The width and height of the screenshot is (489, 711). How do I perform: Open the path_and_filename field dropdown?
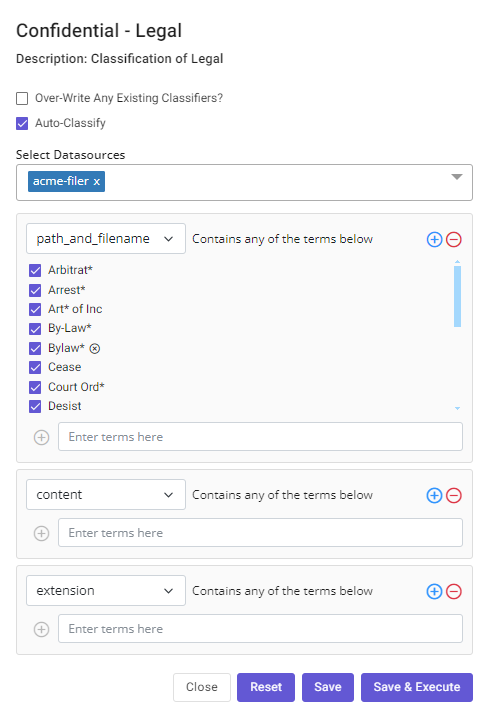click(x=106, y=239)
